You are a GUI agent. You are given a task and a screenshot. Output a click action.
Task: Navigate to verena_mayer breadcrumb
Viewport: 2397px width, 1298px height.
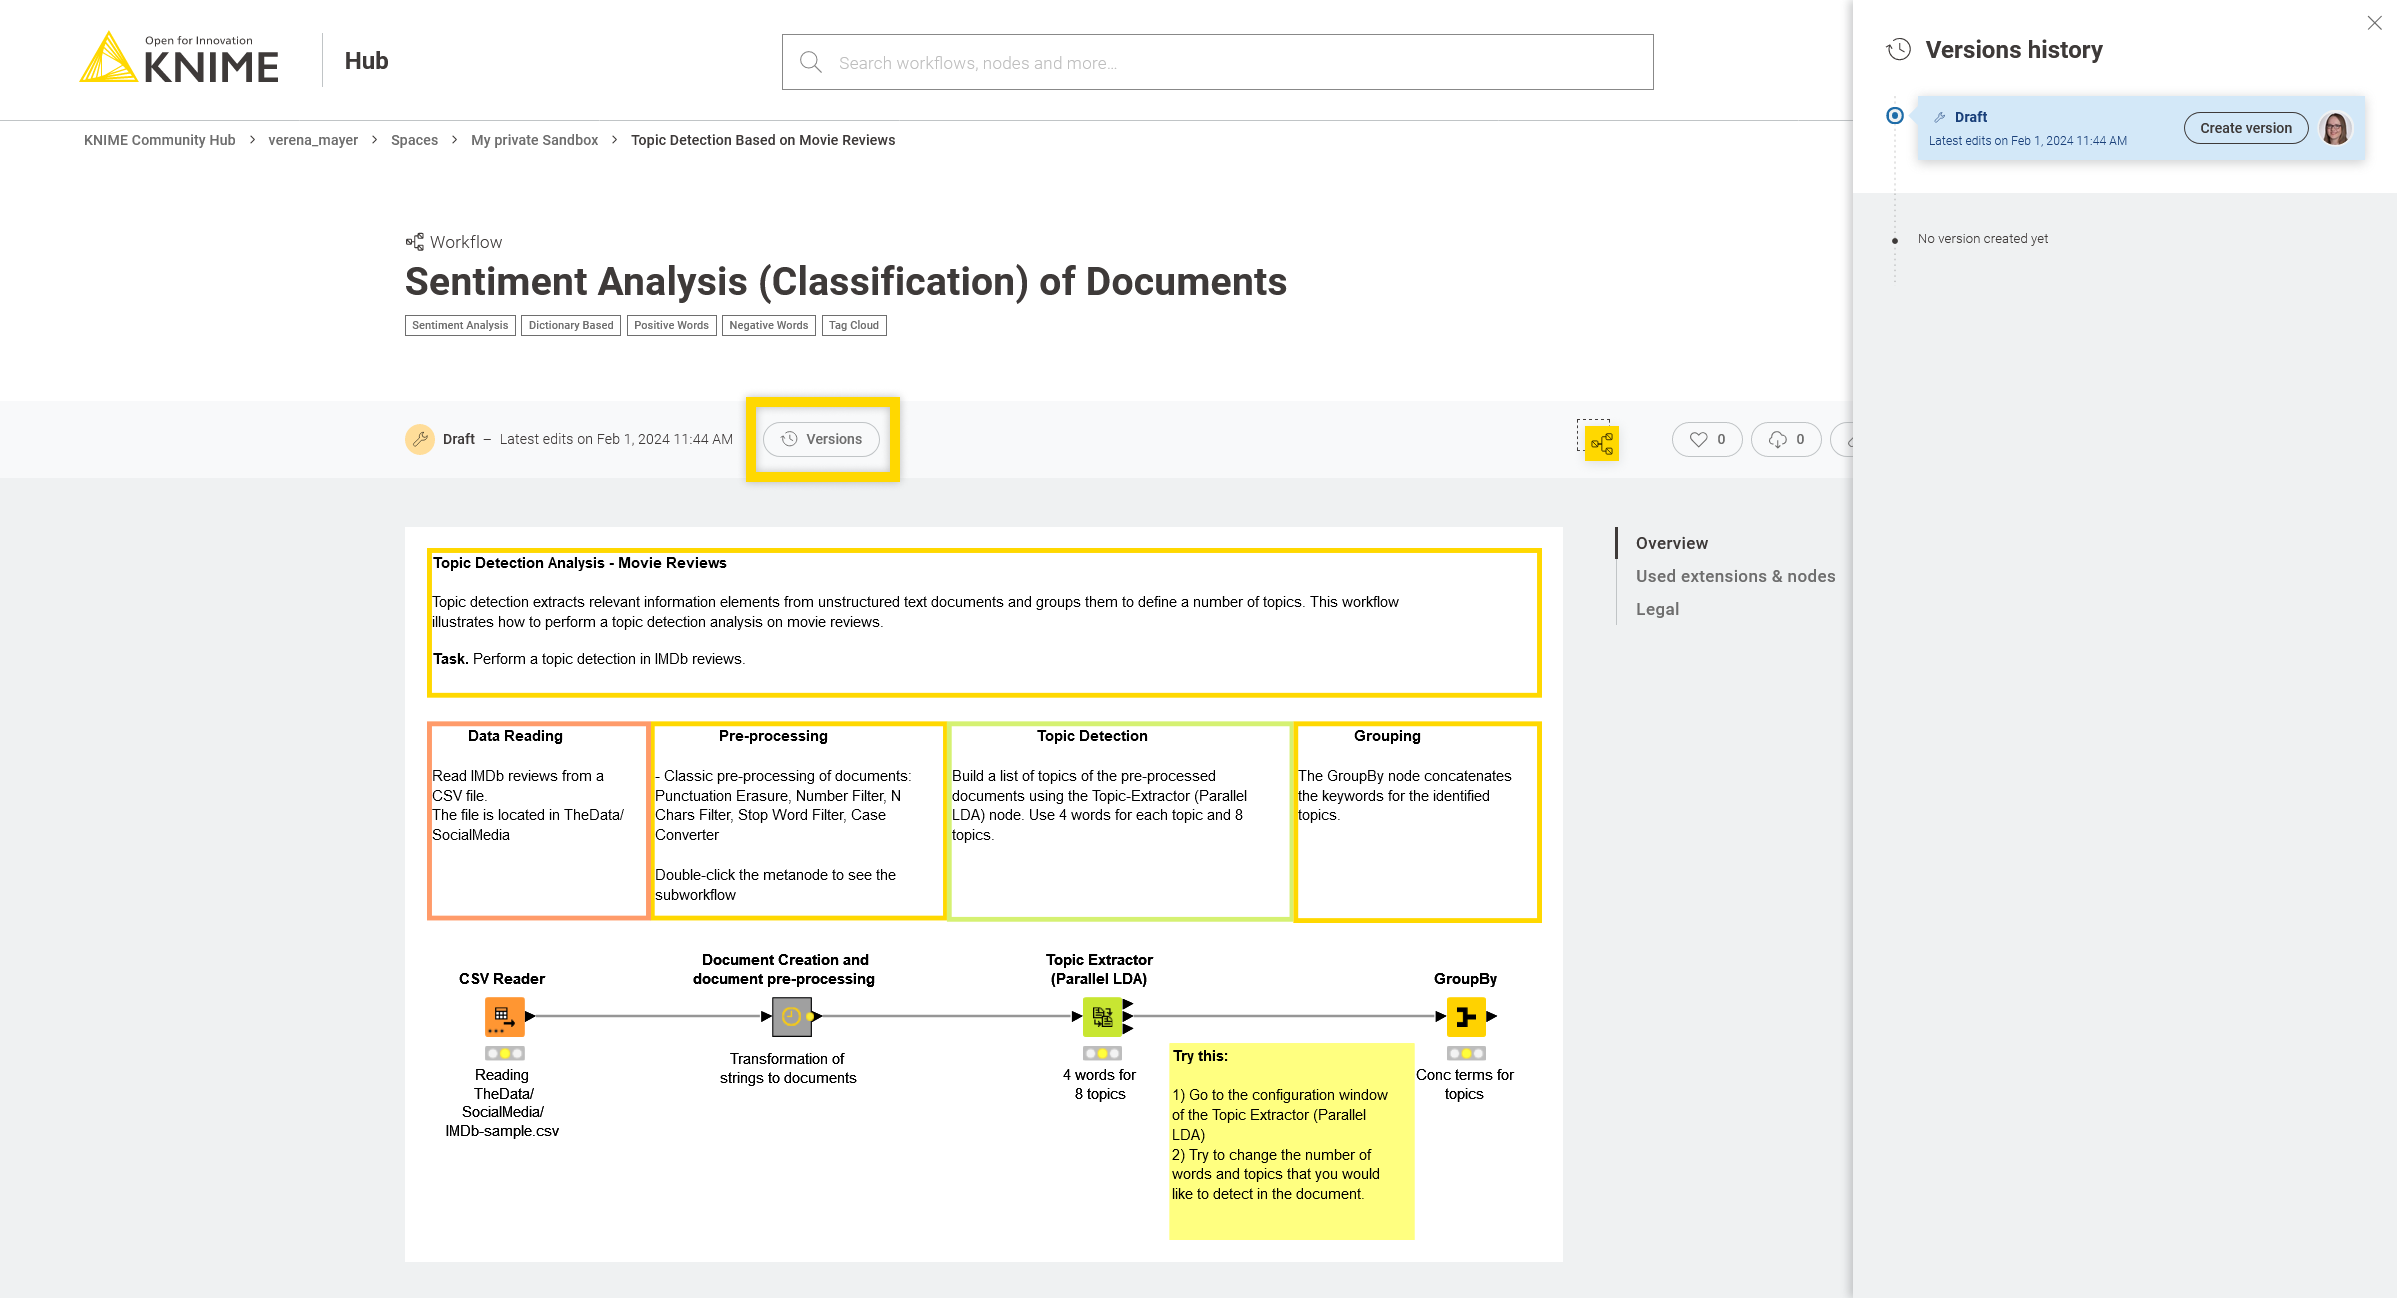[312, 140]
